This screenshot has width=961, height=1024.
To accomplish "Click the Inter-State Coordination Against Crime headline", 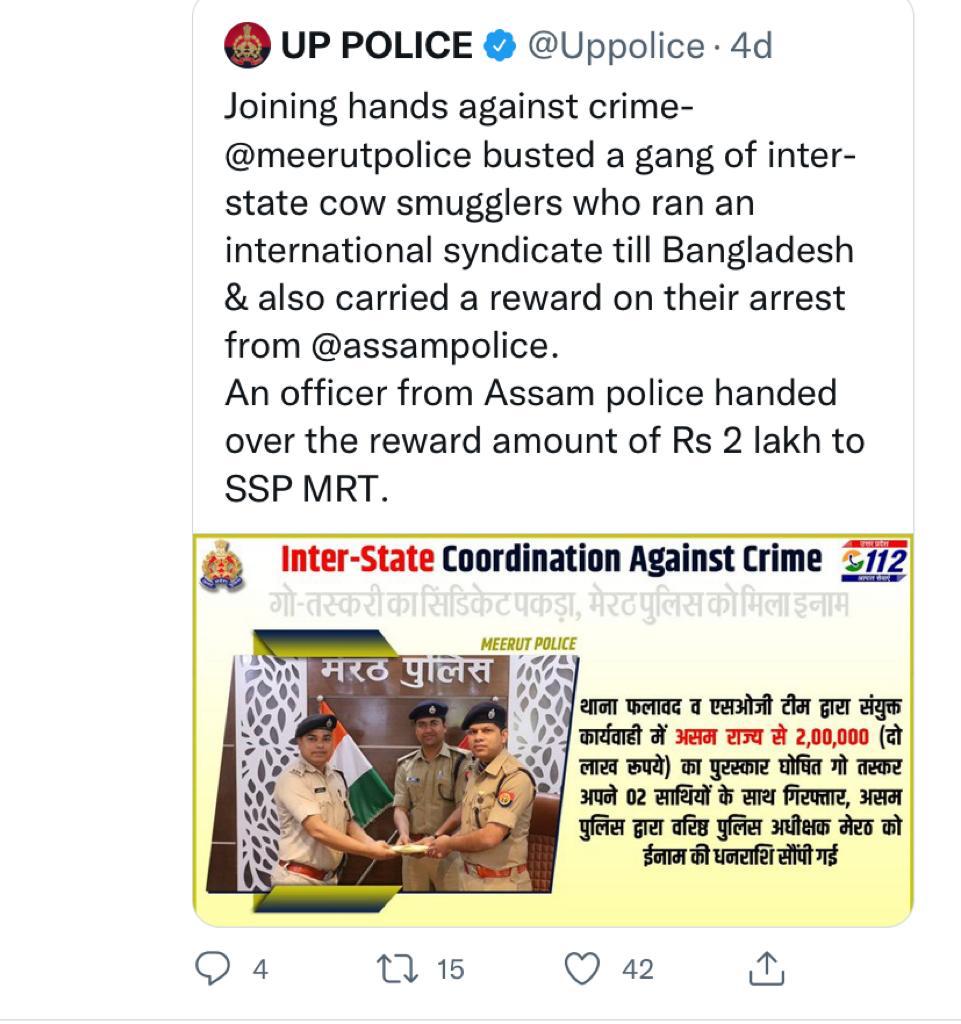I will tap(551, 559).
